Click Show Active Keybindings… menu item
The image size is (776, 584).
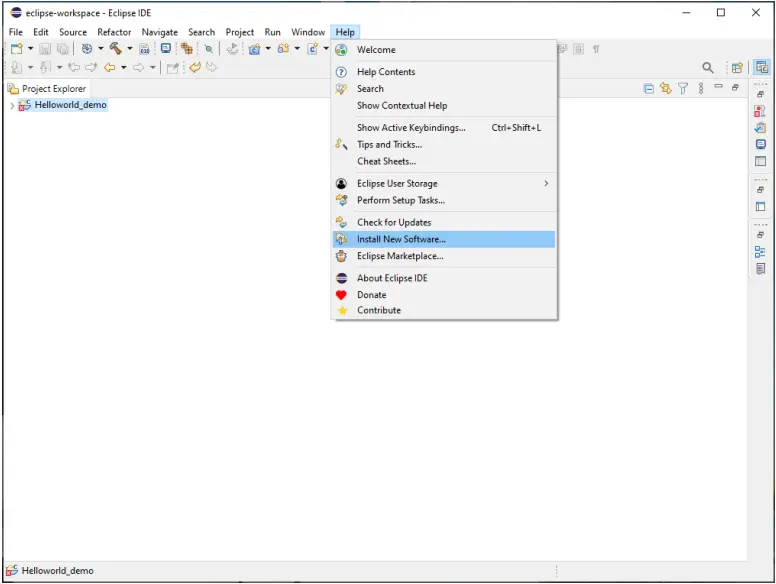444,128
